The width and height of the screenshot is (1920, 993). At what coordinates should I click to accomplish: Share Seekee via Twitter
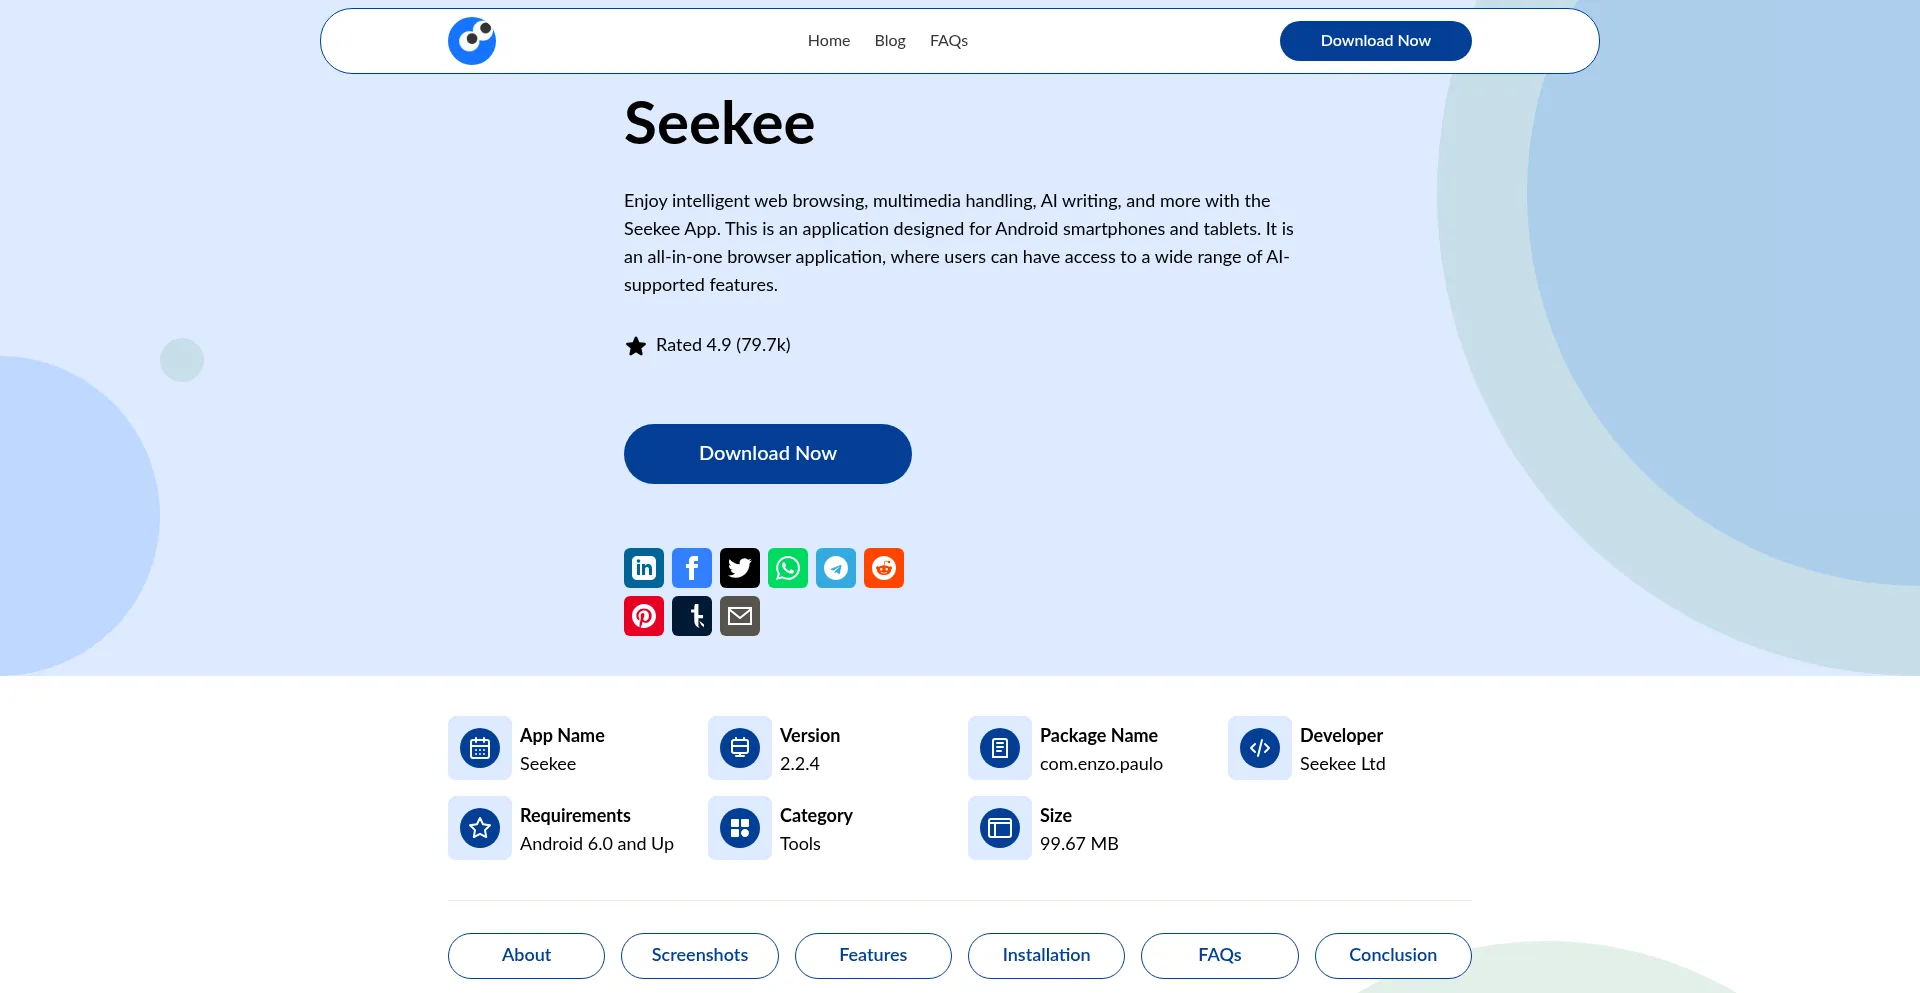pos(739,567)
